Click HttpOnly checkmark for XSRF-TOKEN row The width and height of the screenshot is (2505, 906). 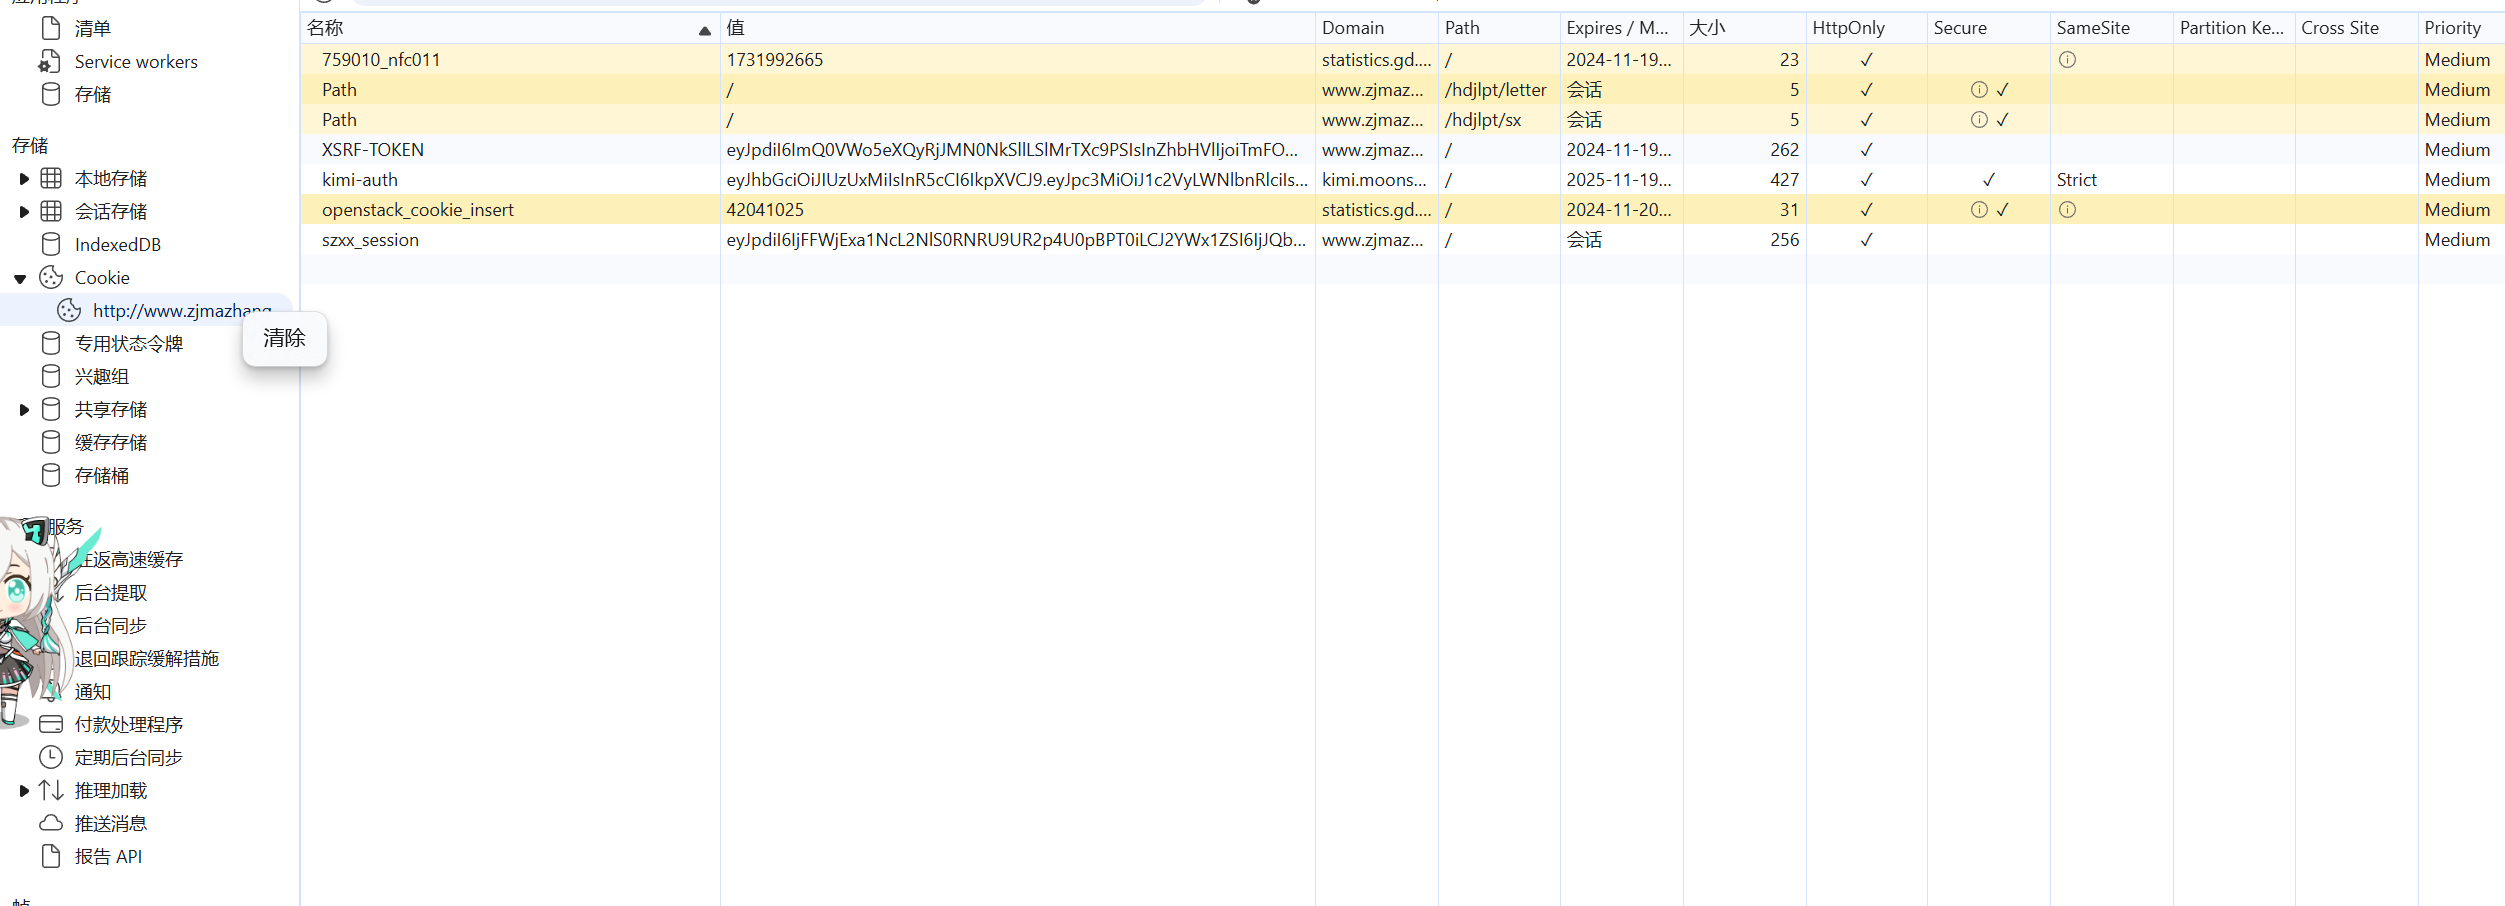[x=1866, y=150]
